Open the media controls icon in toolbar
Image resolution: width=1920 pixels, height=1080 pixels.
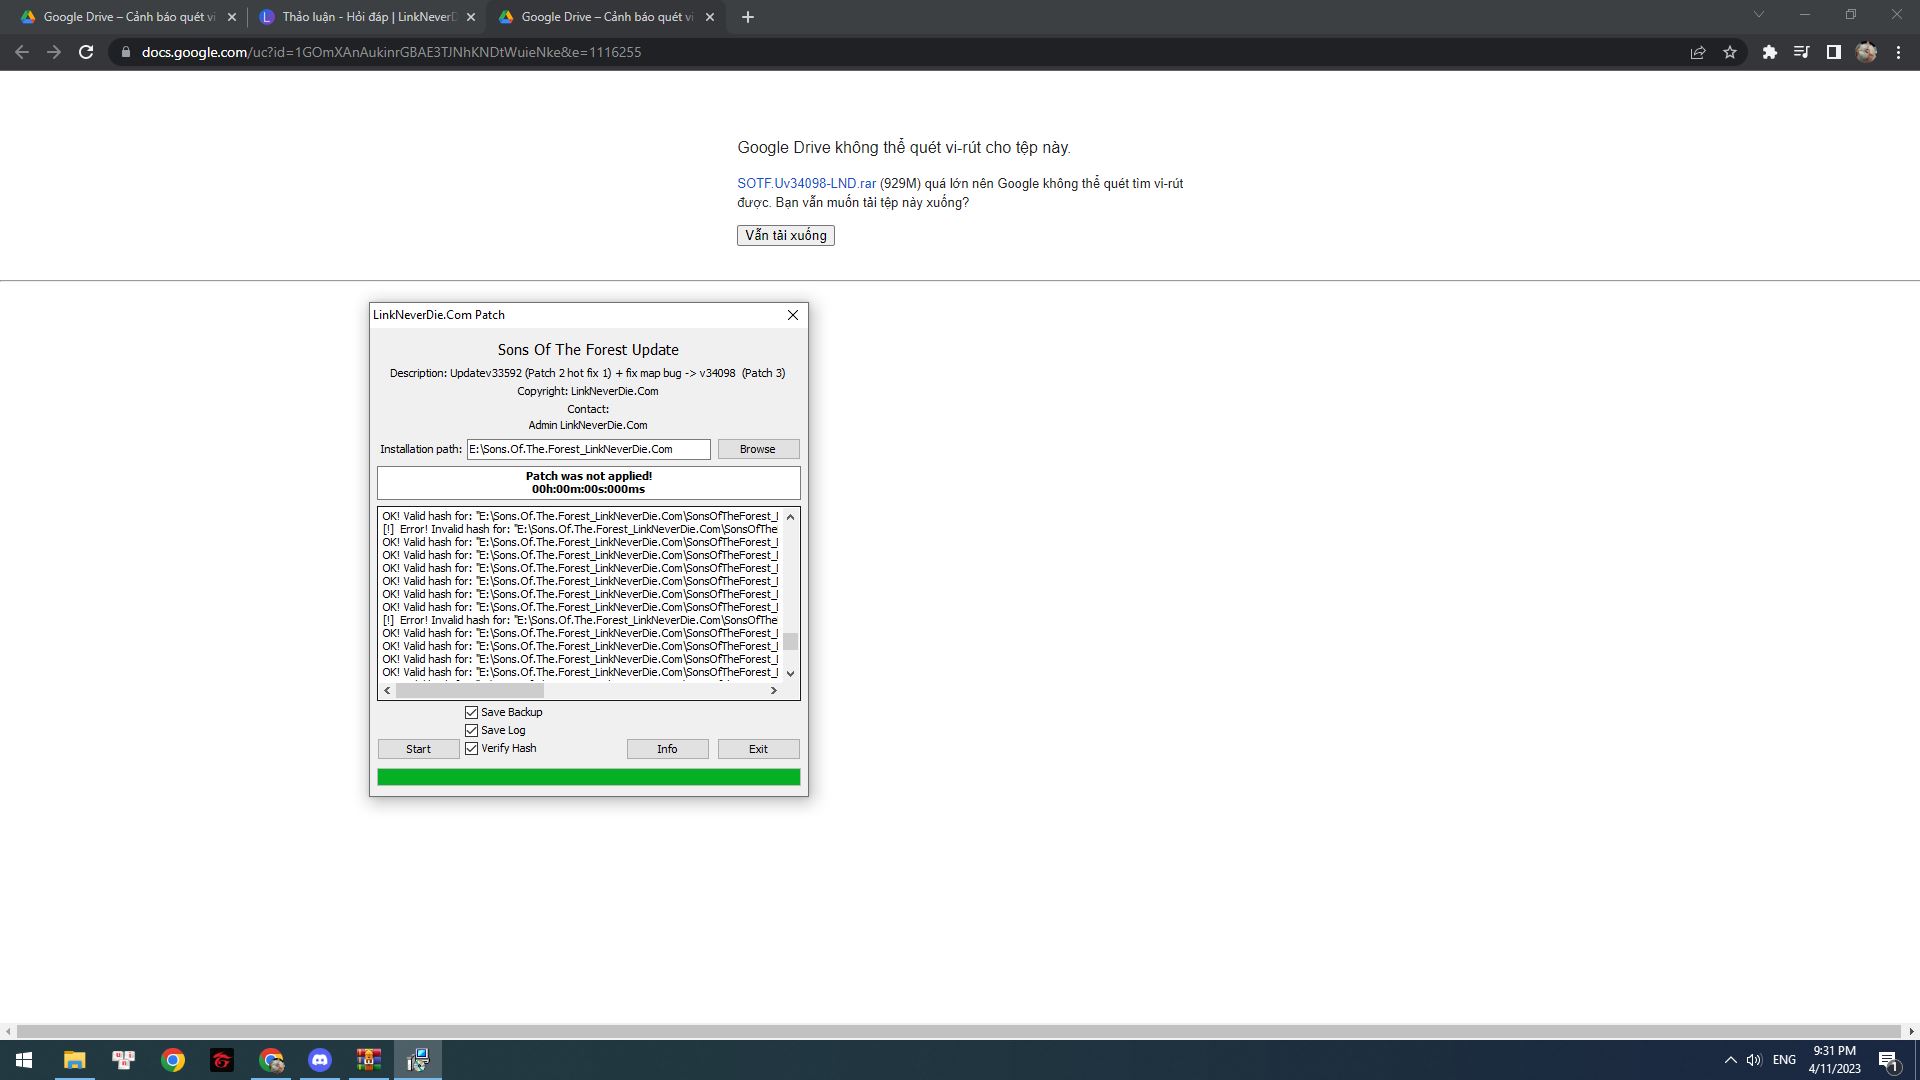coord(1801,52)
